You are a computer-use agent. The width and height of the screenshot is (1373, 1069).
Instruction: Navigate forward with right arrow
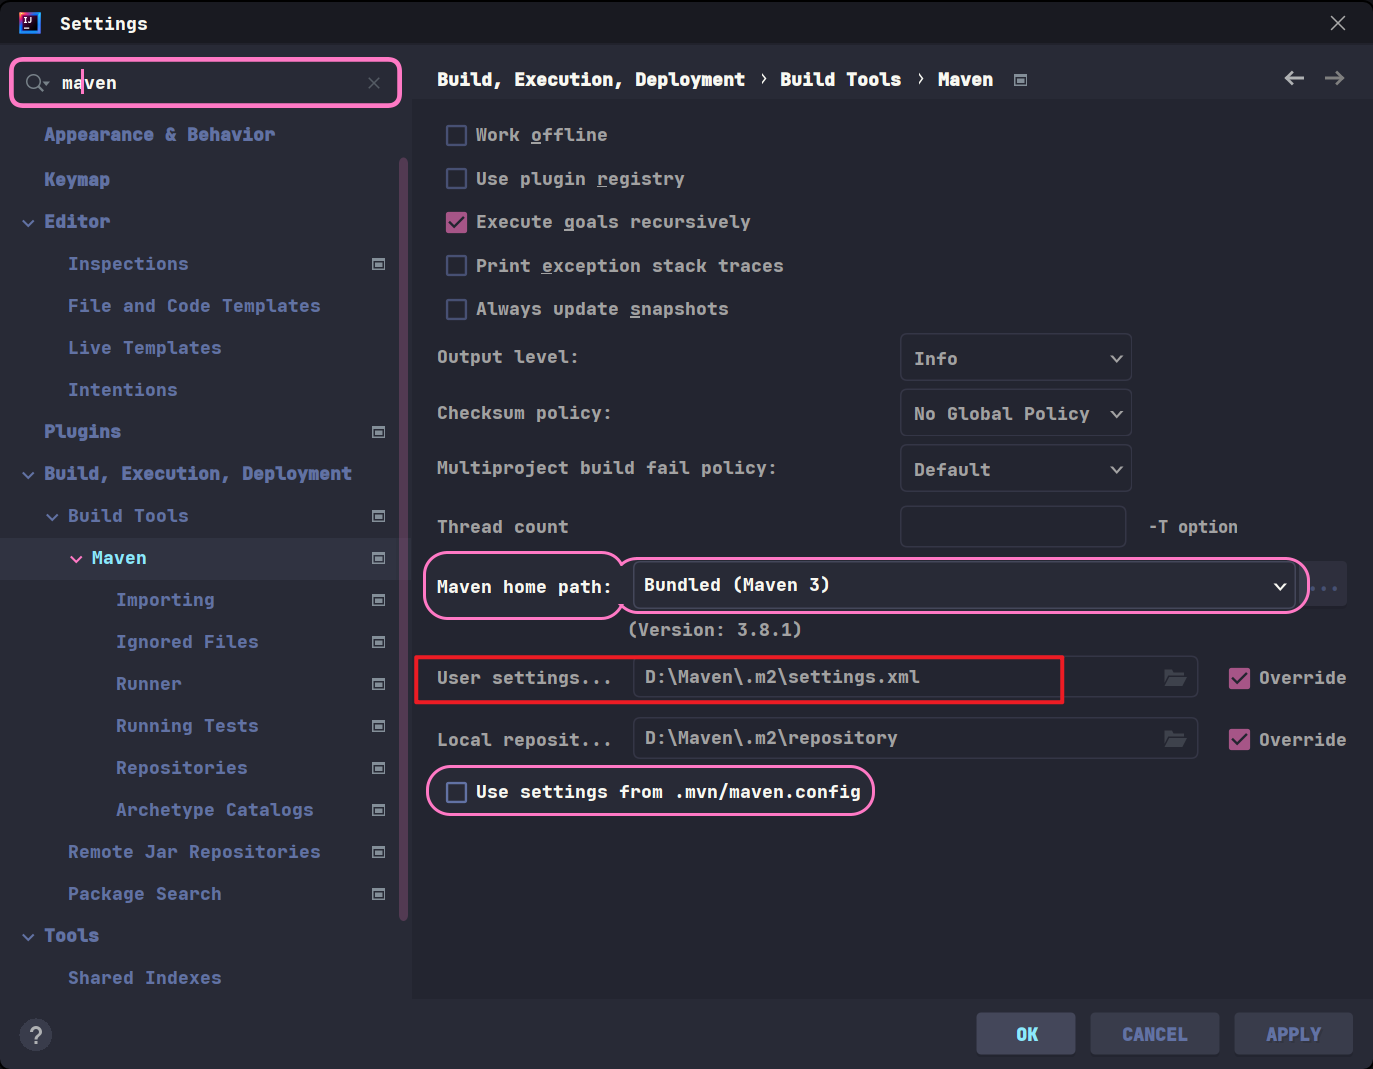coord(1334,78)
